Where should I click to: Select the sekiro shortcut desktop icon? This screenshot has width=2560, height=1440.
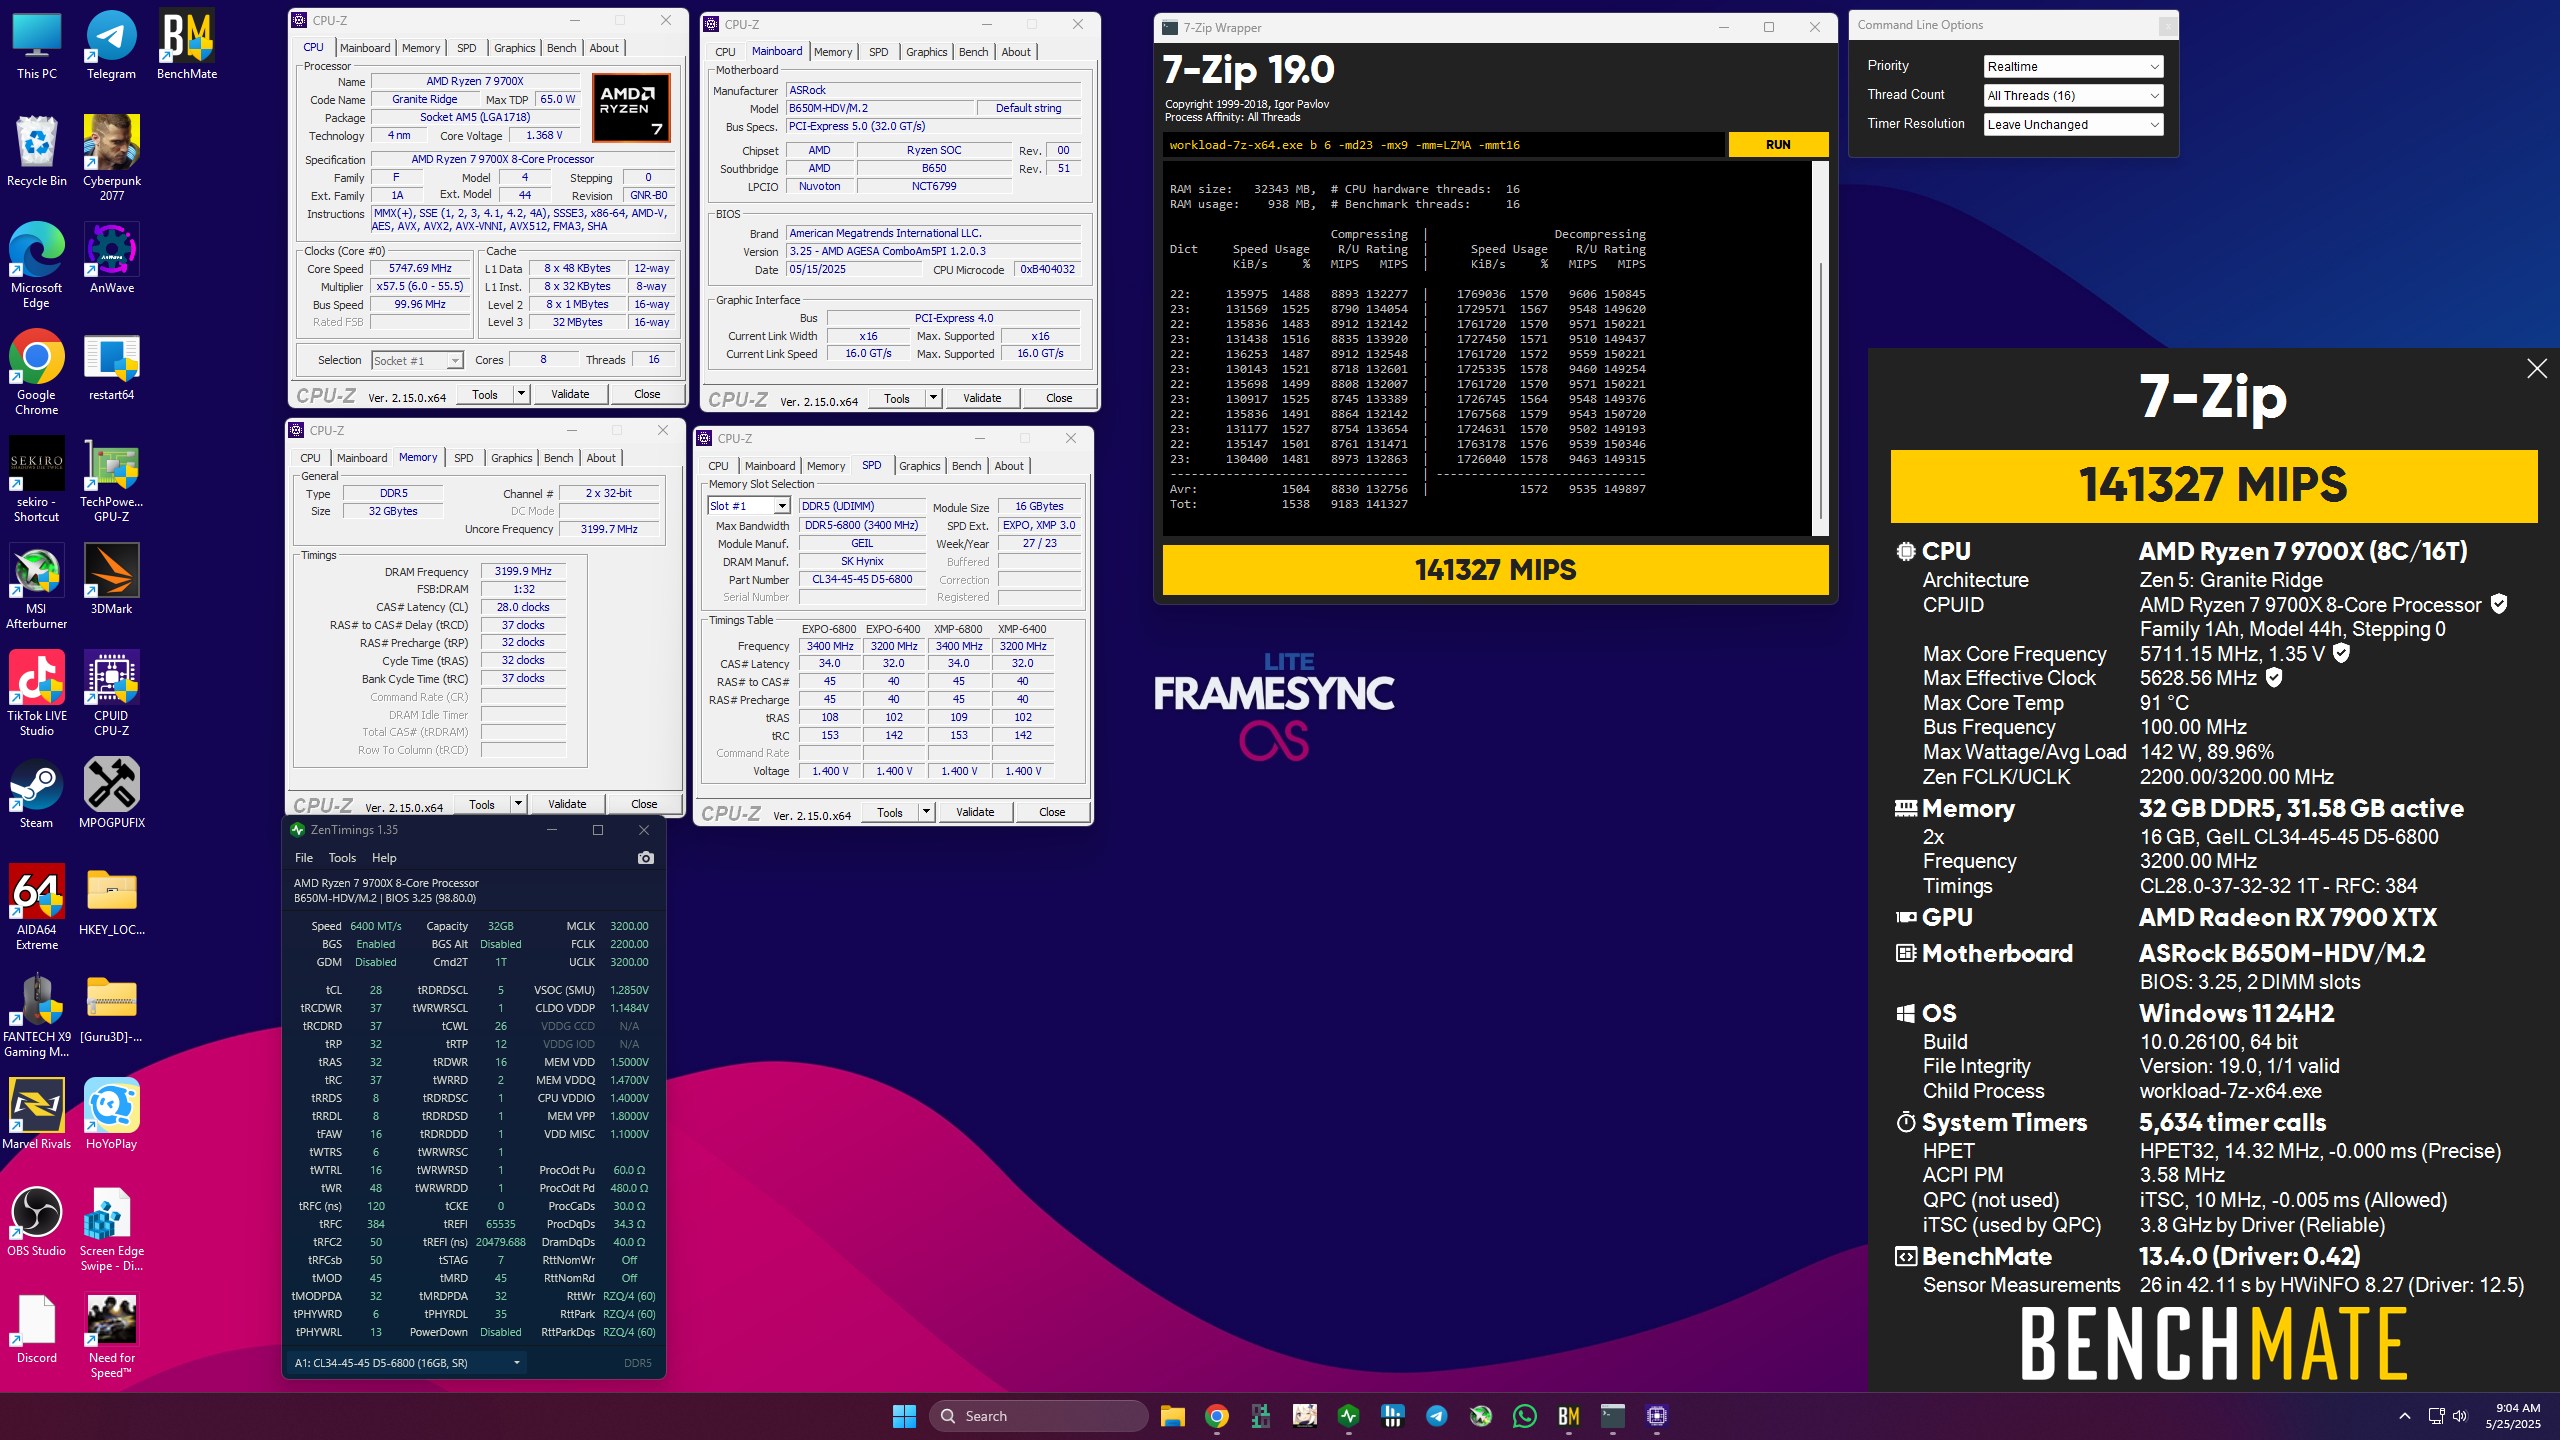(x=37, y=480)
